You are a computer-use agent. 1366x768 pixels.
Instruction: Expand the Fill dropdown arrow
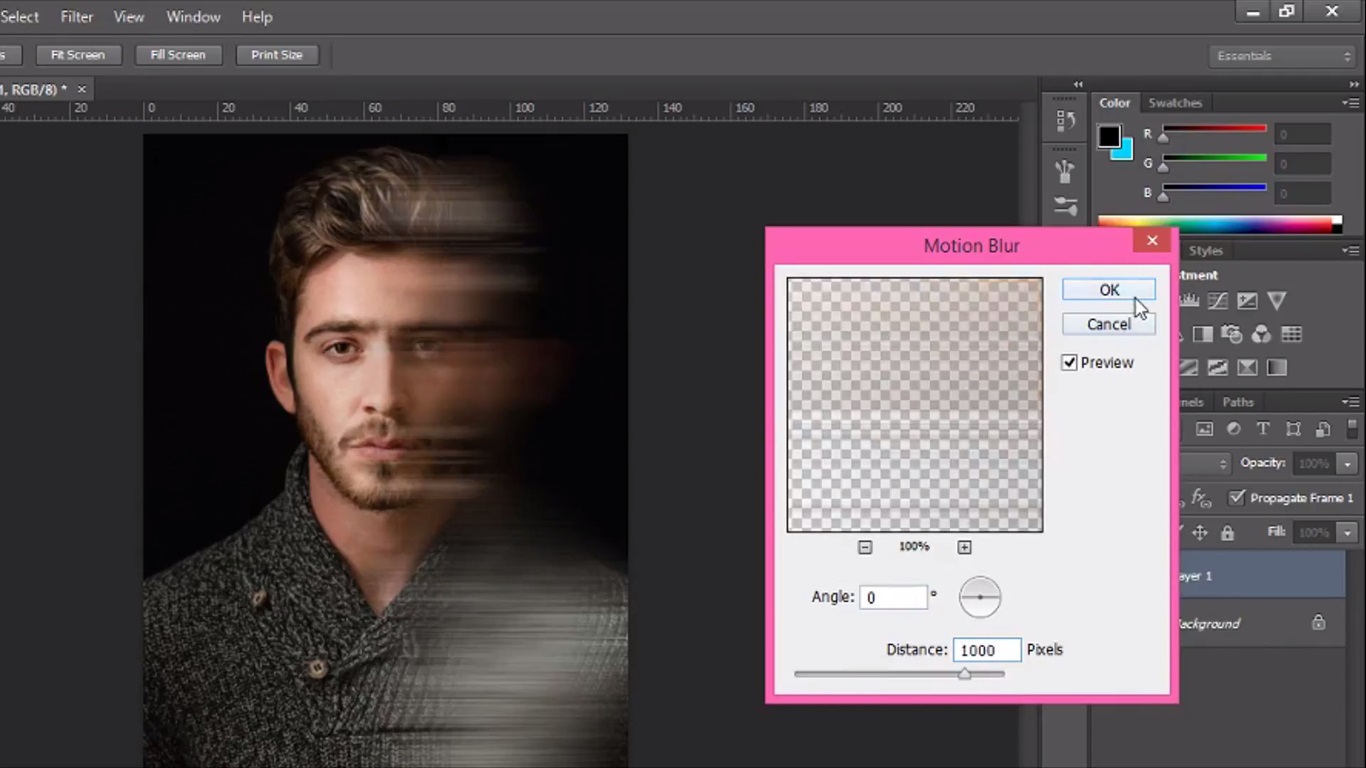click(1347, 533)
